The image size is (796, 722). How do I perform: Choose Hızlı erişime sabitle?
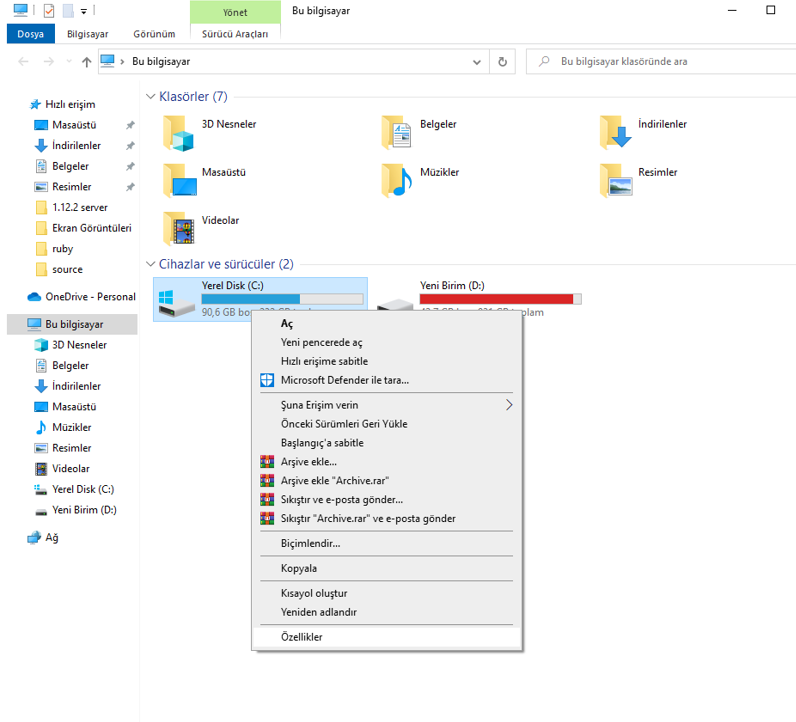click(x=387, y=362)
